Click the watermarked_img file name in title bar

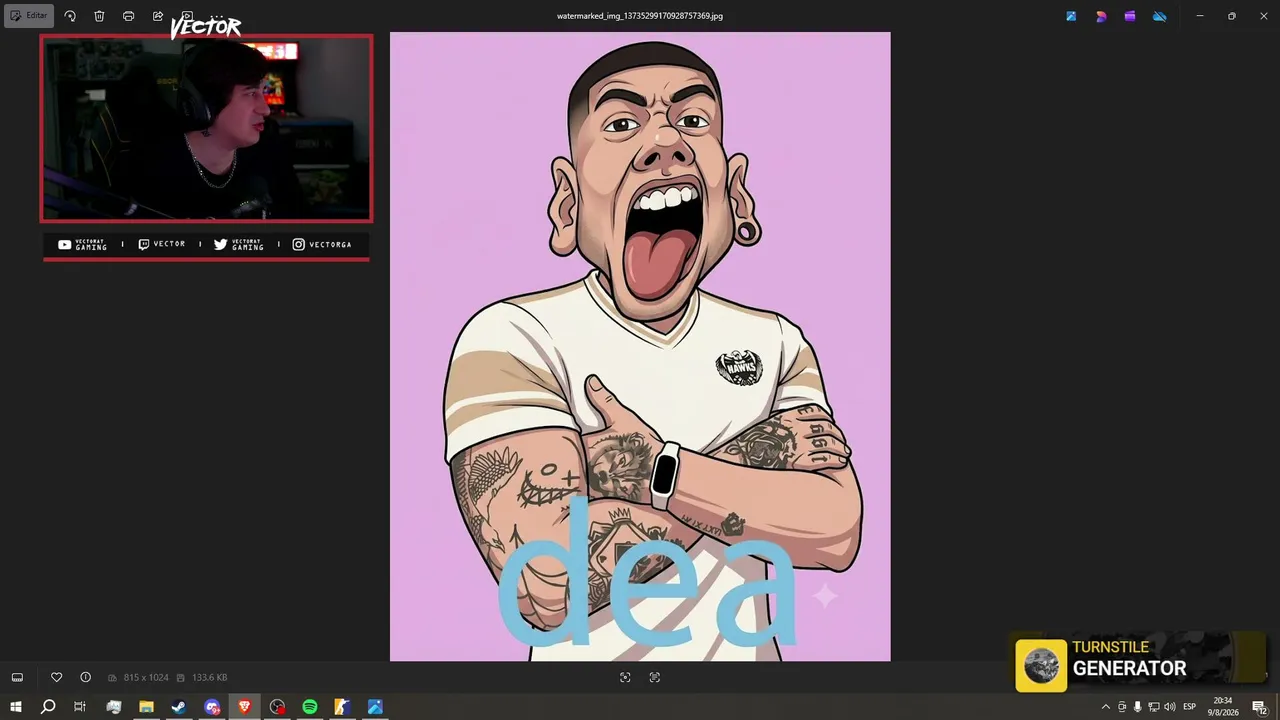point(640,16)
